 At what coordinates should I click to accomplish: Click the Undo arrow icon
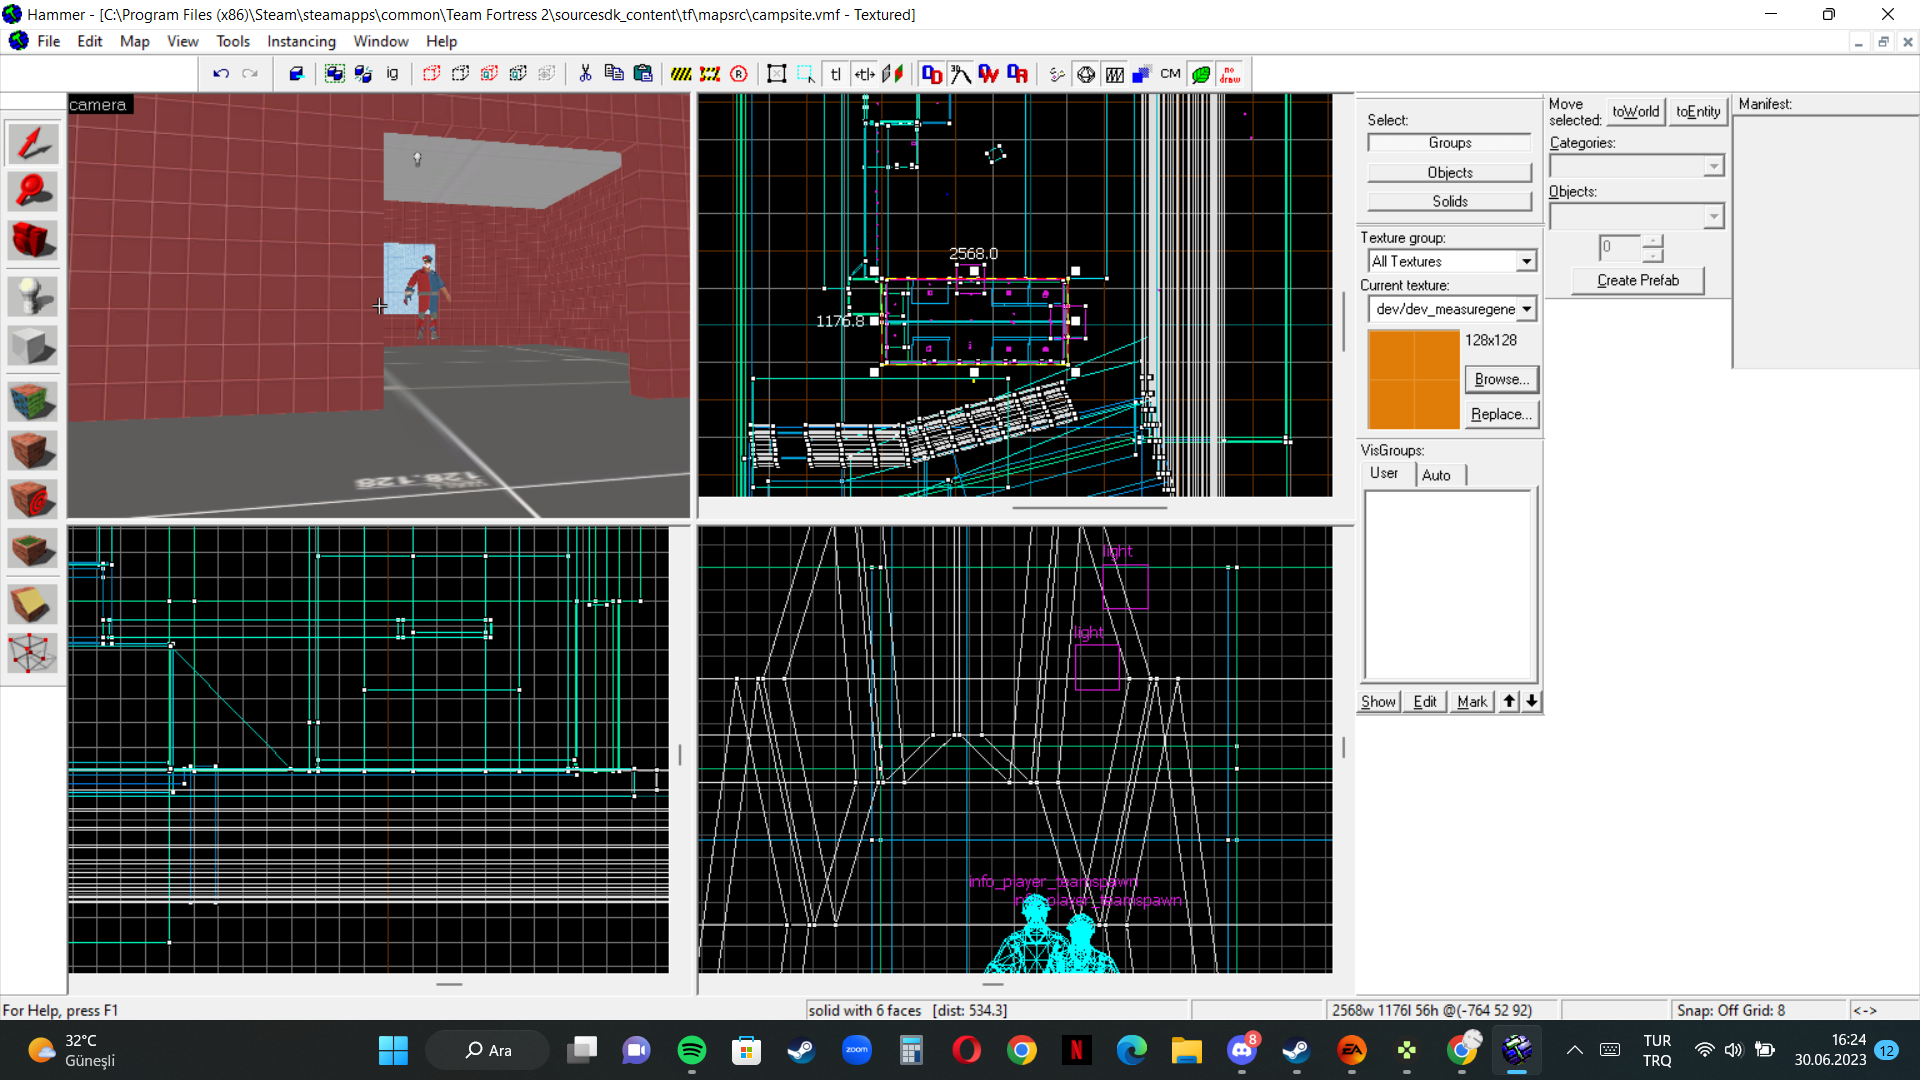pyautogui.click(x=221, y=74)
